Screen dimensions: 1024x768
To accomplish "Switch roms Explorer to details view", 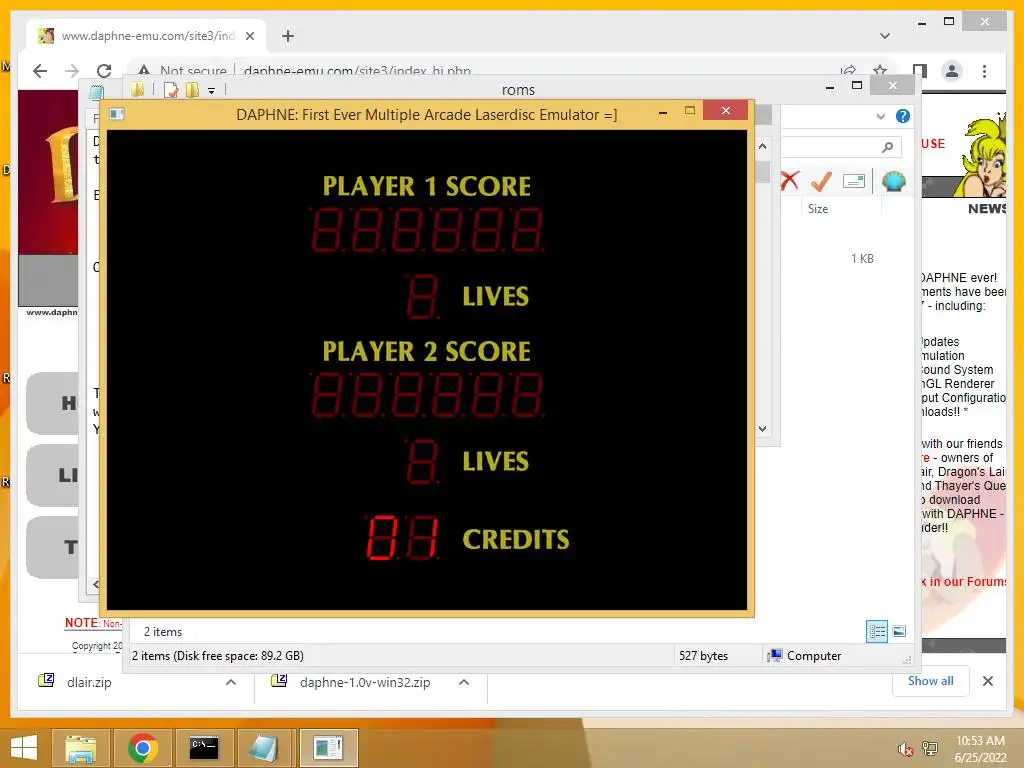I will 877,632.
